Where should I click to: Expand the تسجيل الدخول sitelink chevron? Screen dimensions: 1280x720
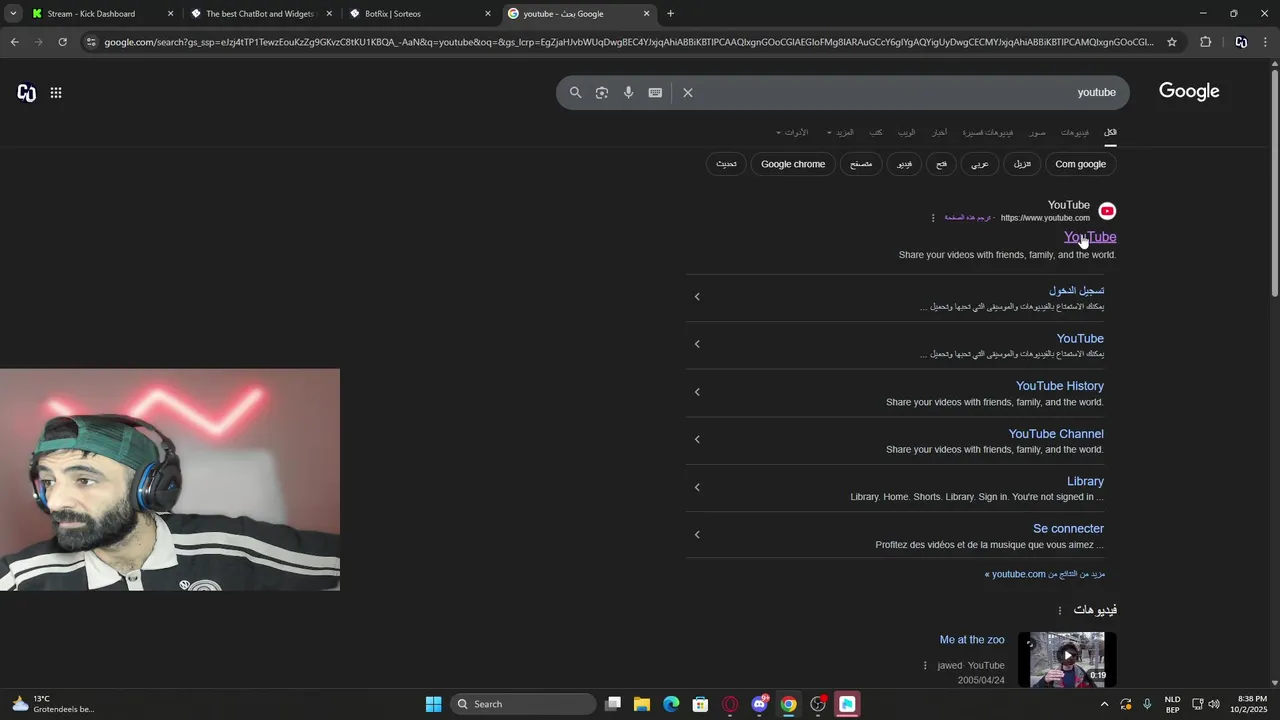point(697,297)
